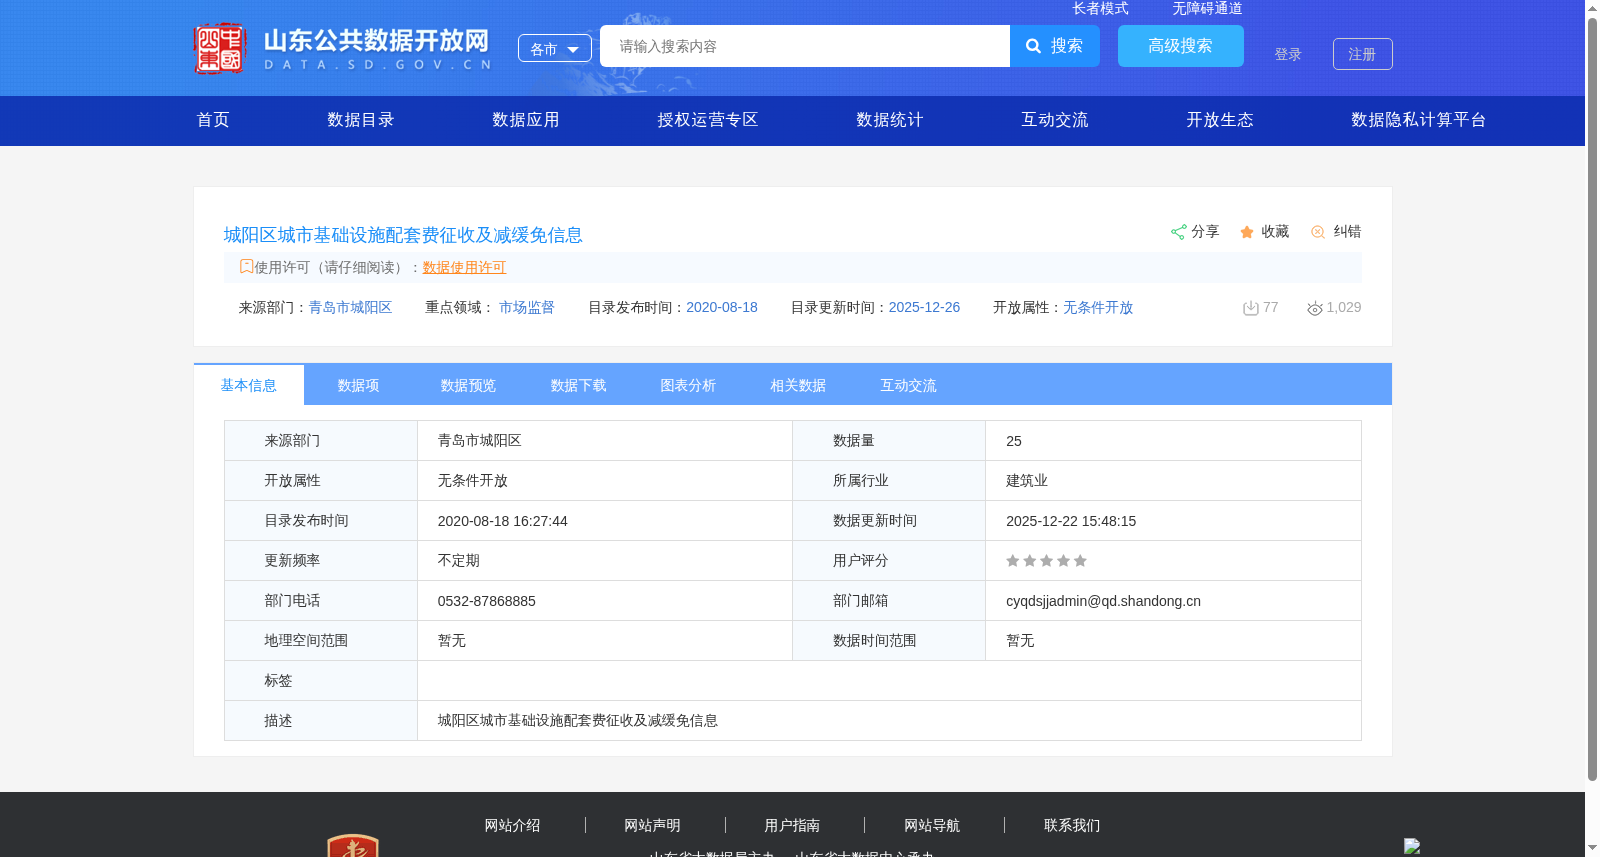Open 数据目录 in the navigation bar
1600x857 pixels.
coord(361,120)
